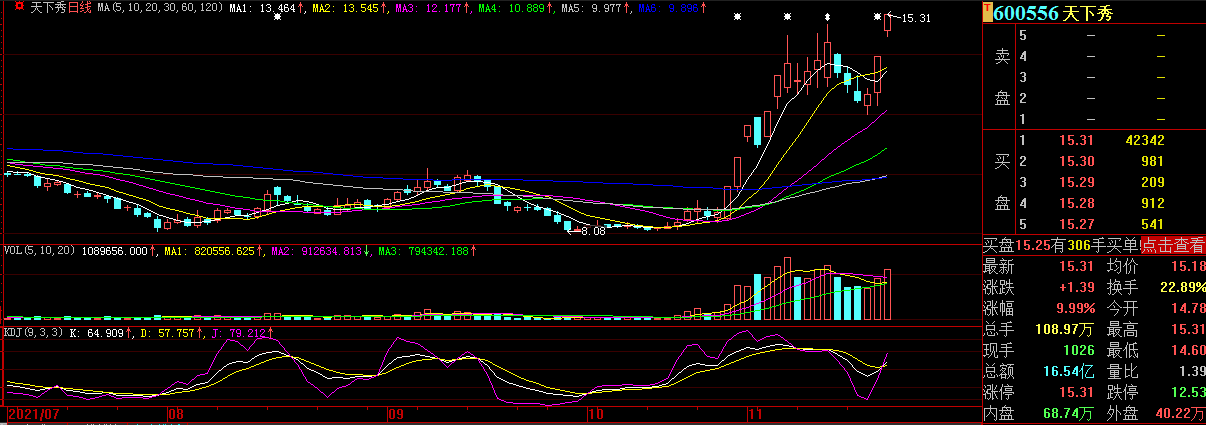
Task: Click the latest tall red volume bar
Action: [x=887, y=294]
